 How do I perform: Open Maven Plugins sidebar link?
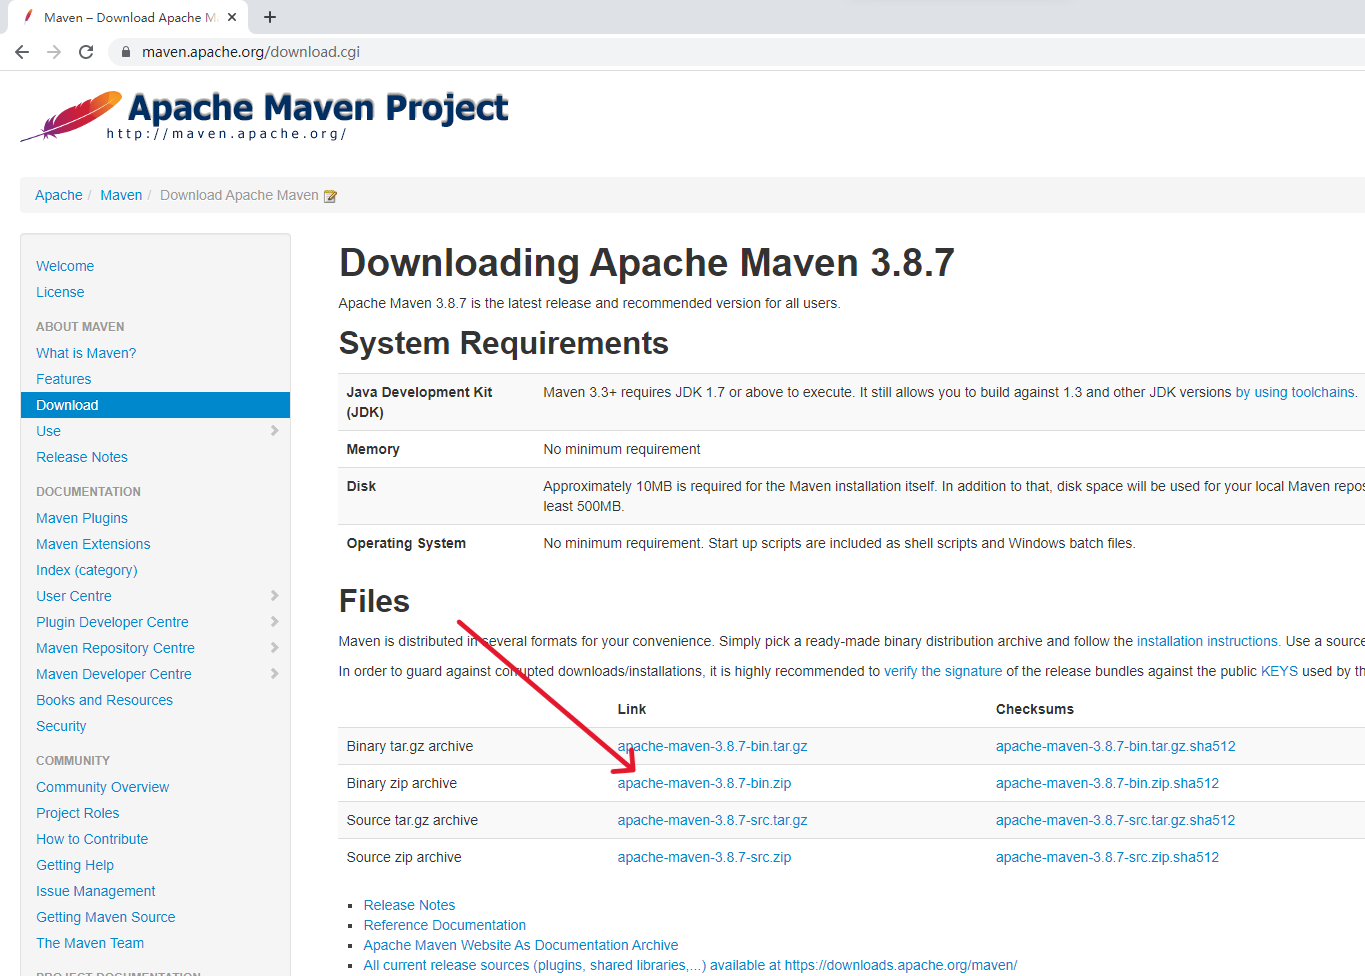click(82, 518)
